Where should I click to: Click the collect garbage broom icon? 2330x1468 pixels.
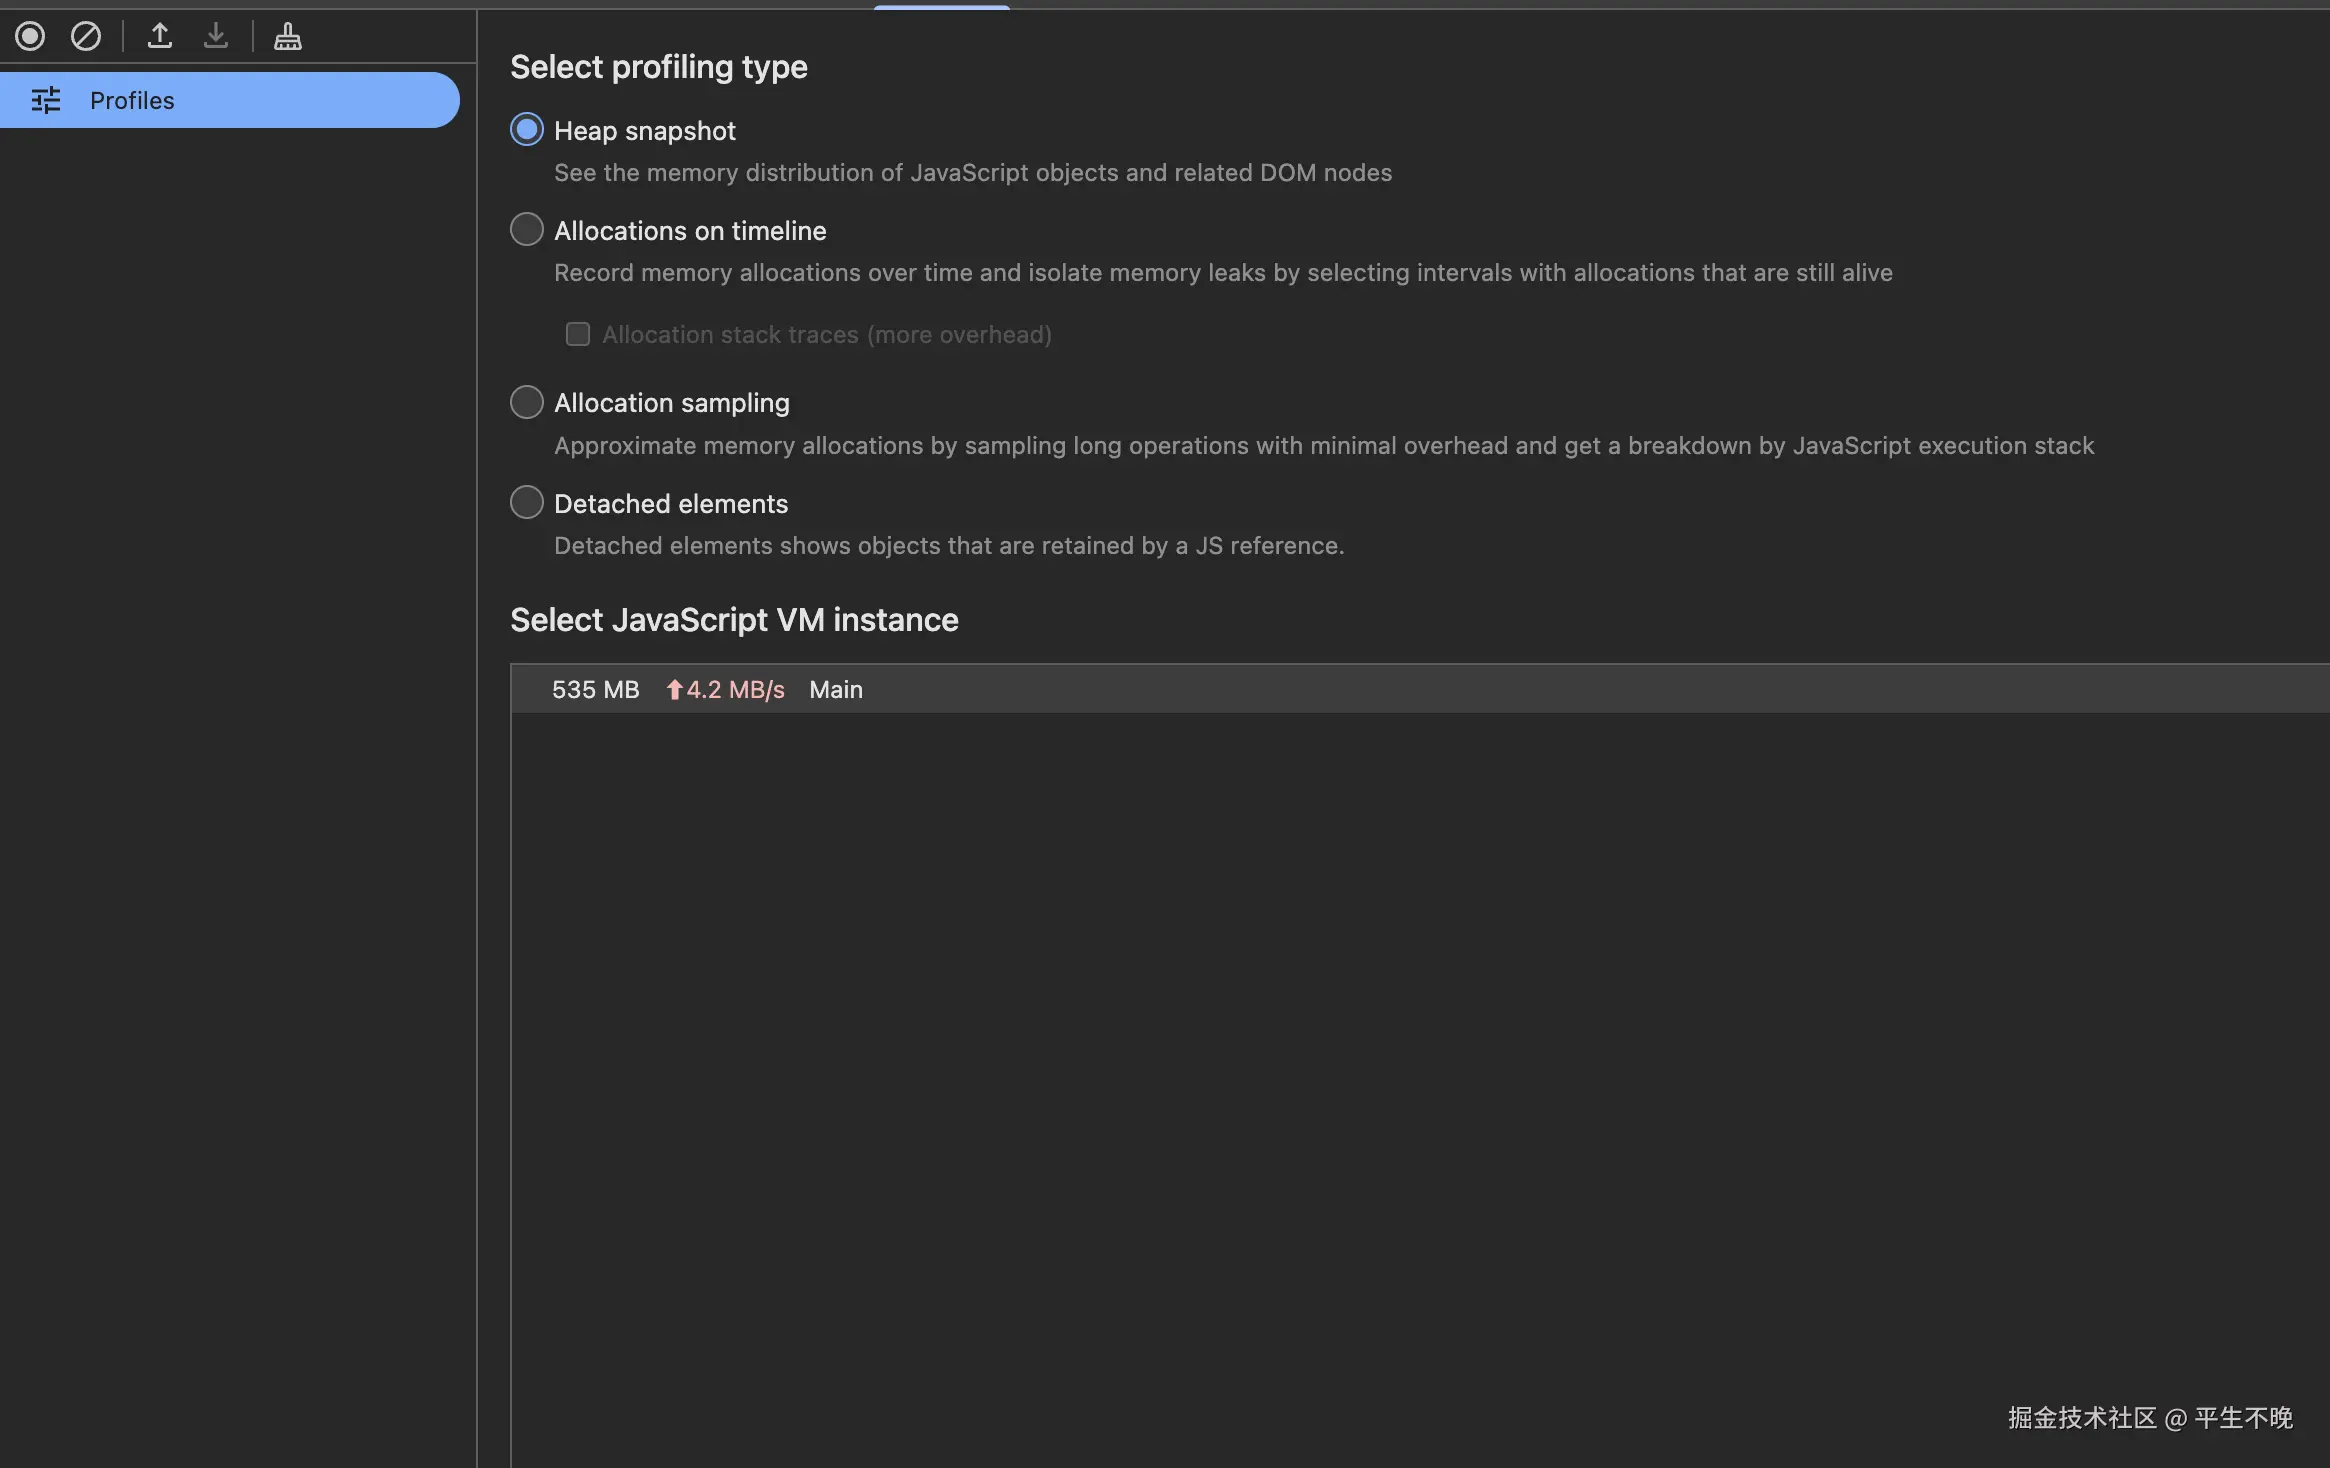288,37
